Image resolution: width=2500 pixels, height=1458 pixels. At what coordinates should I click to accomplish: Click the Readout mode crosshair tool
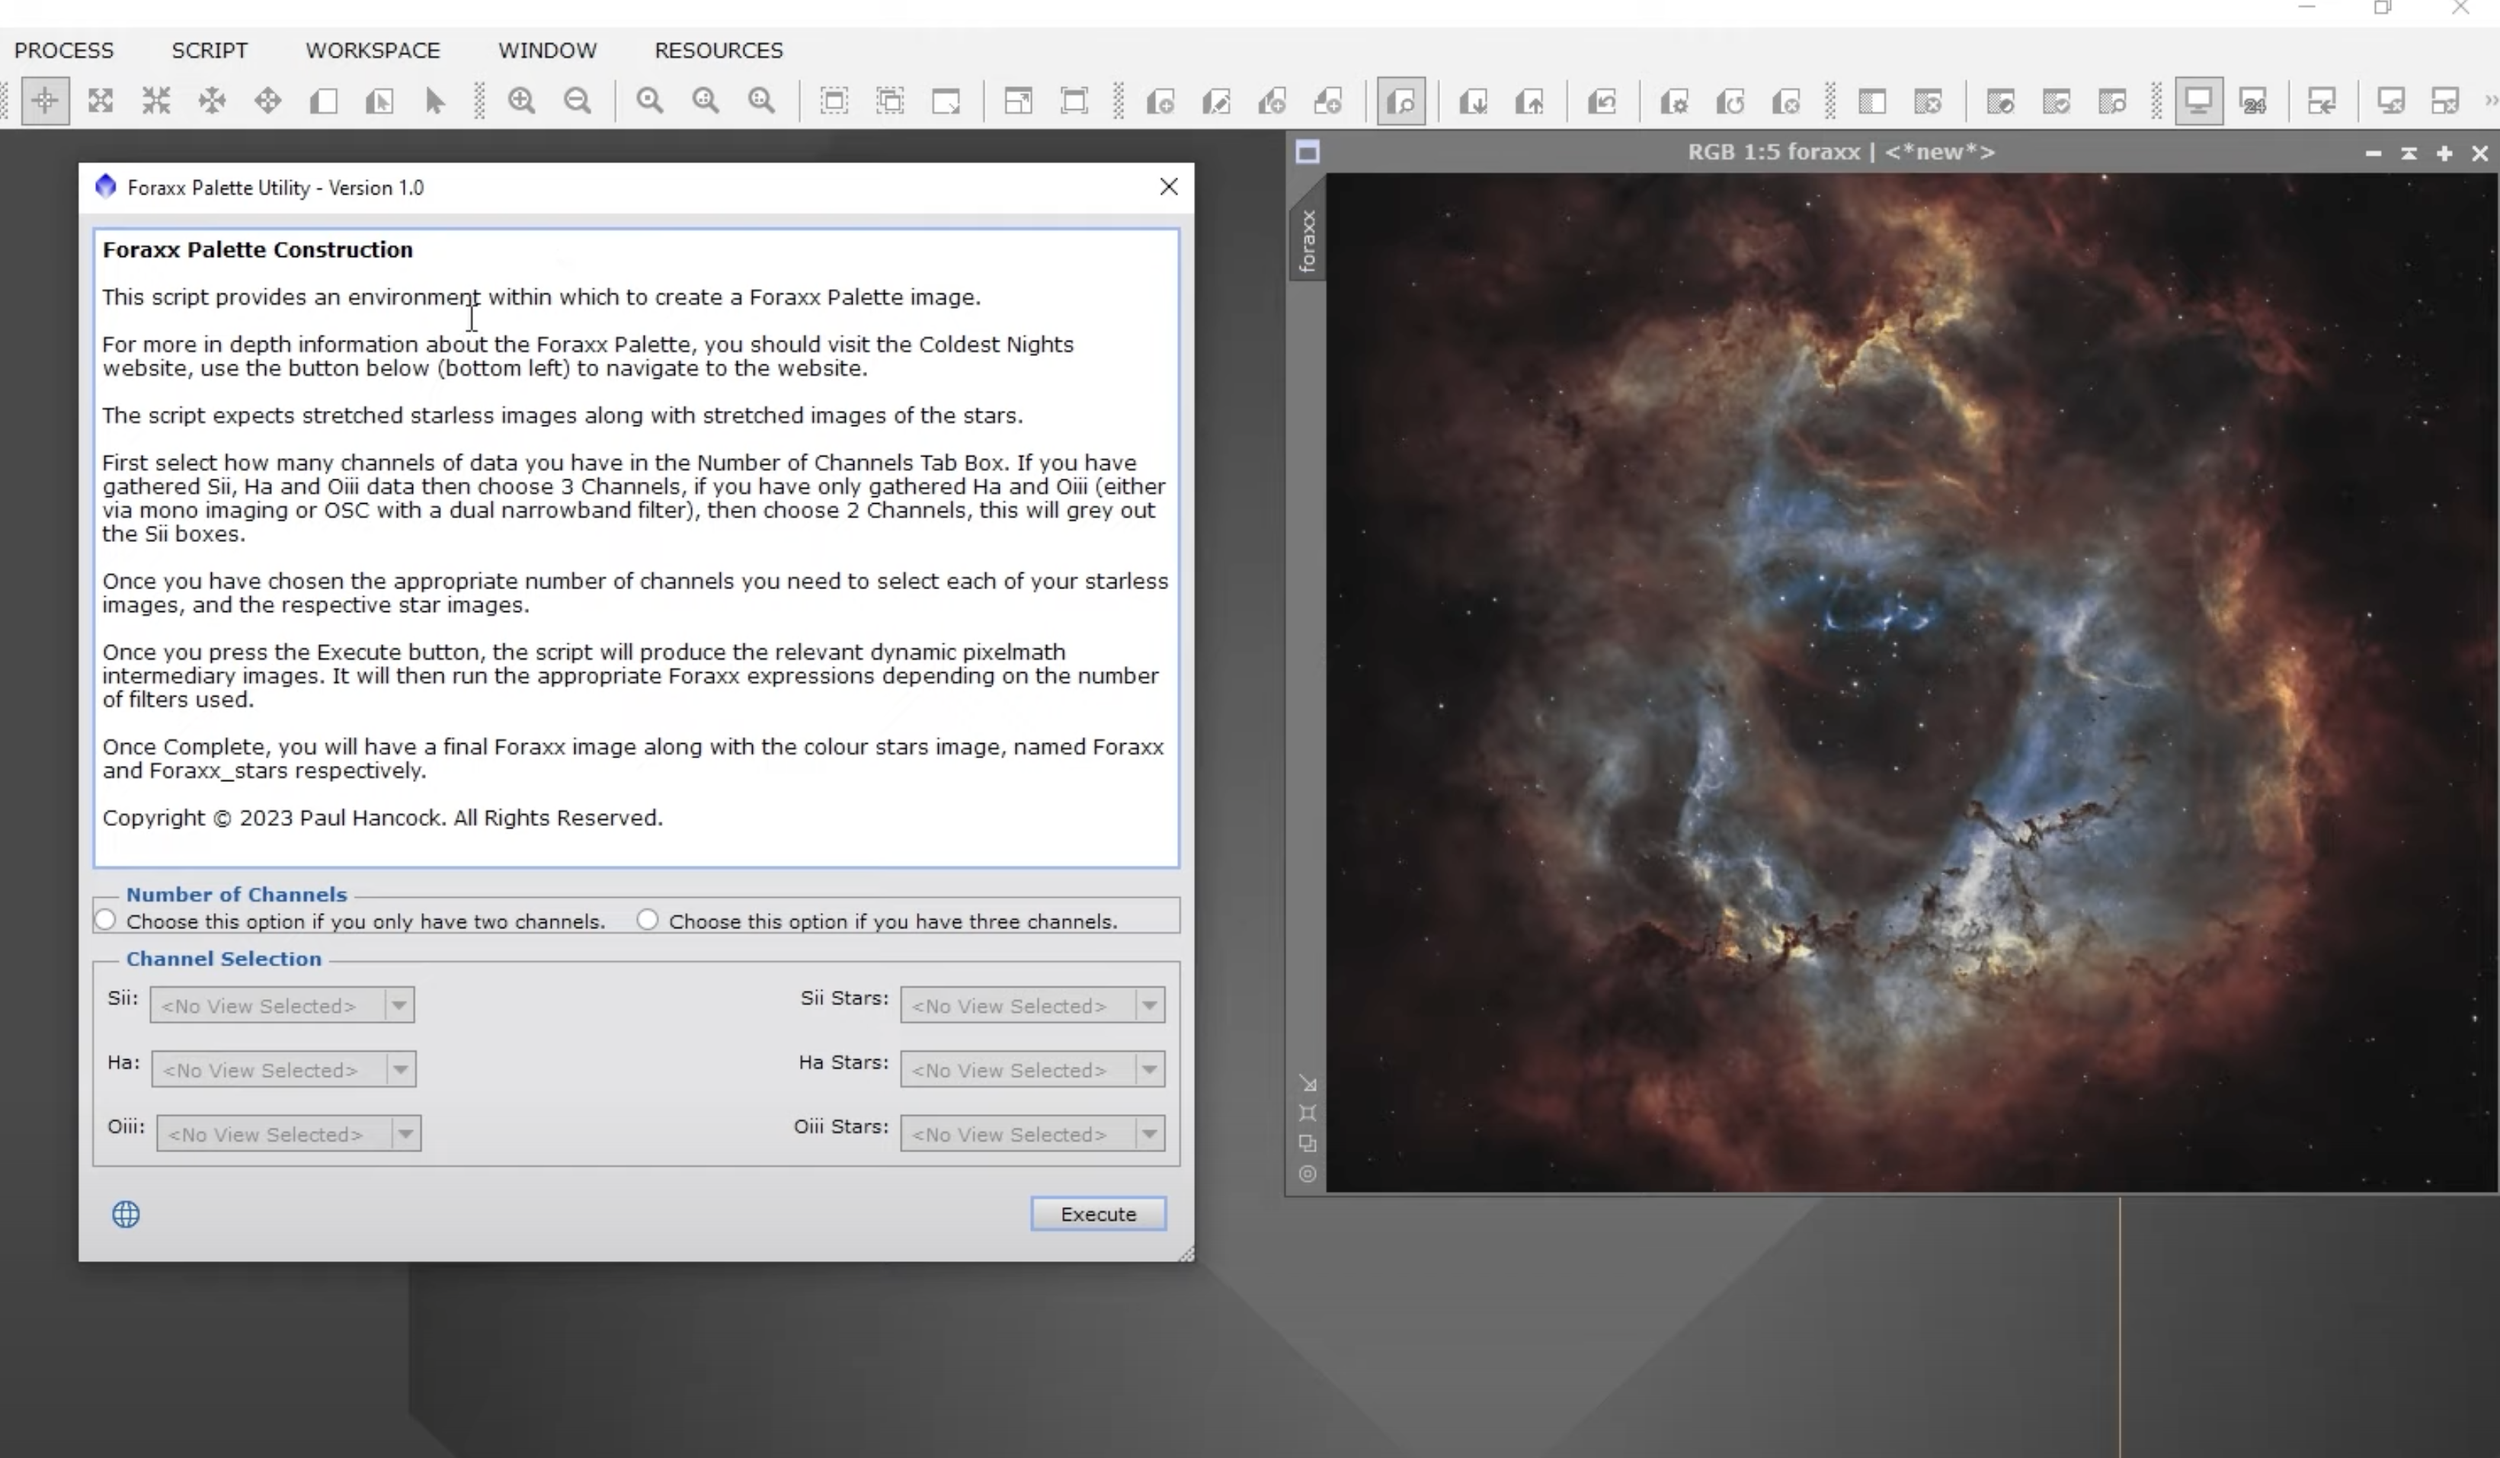(45, 101)
